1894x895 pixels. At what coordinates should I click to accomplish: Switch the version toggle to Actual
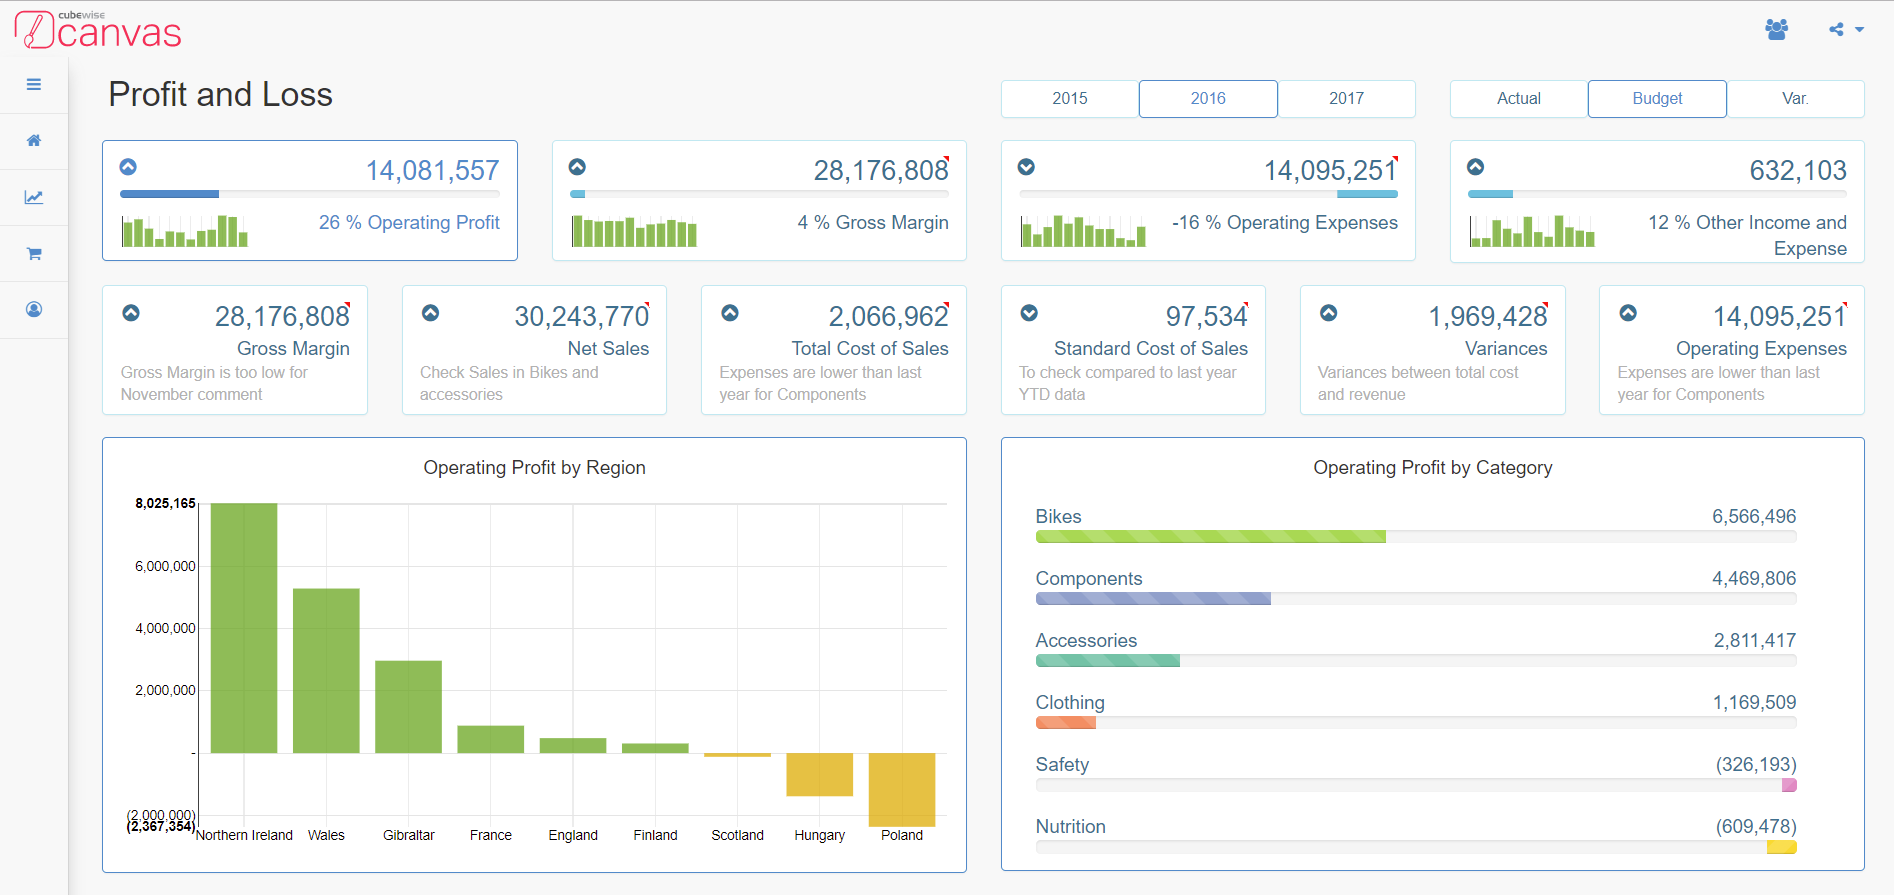coord(1518,99)
